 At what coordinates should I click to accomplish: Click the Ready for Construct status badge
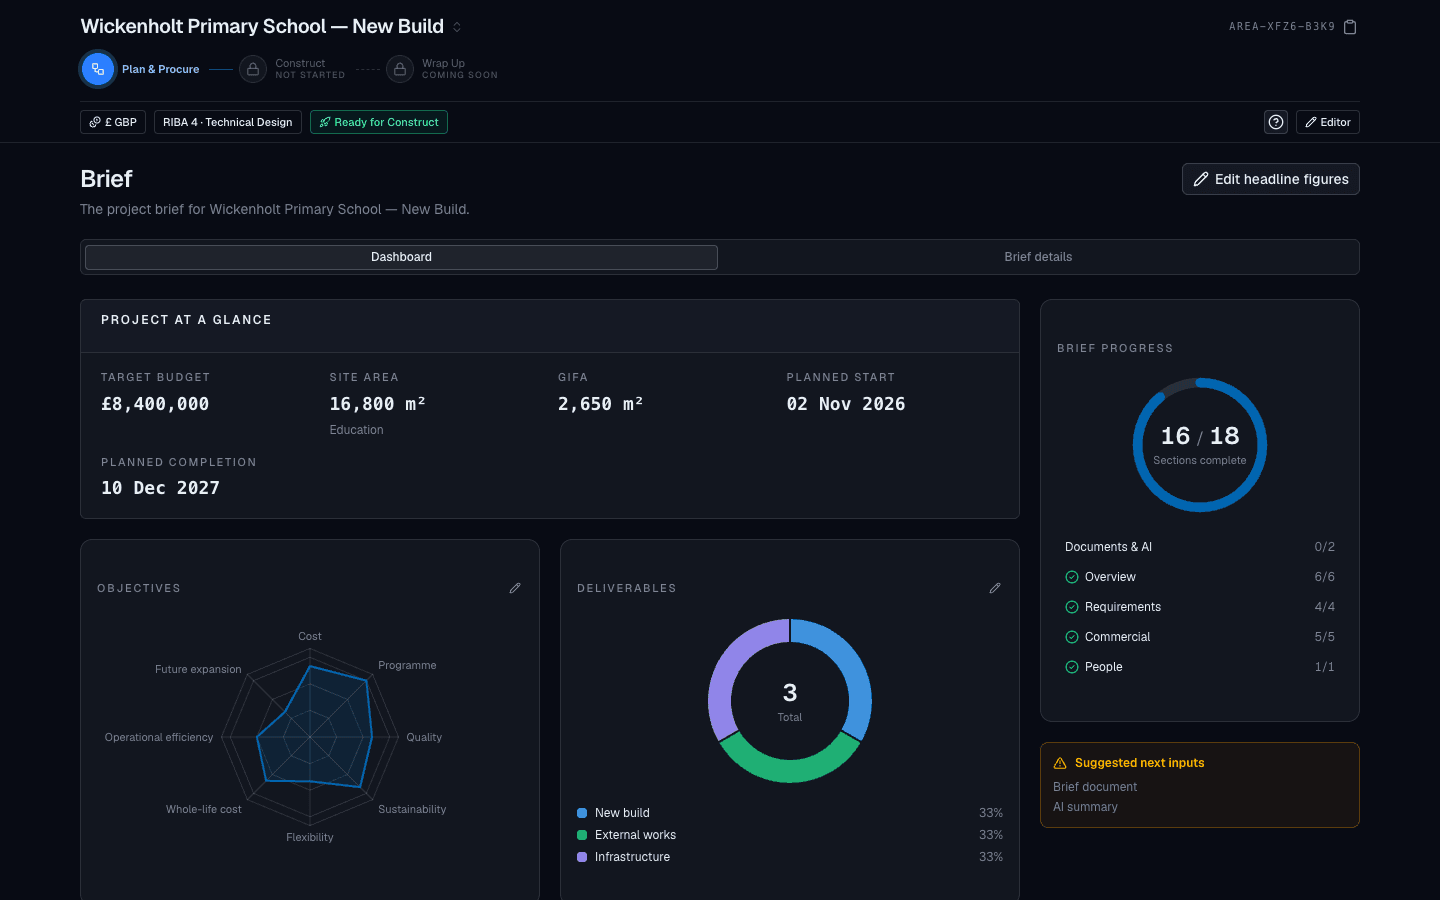point(379,122)
